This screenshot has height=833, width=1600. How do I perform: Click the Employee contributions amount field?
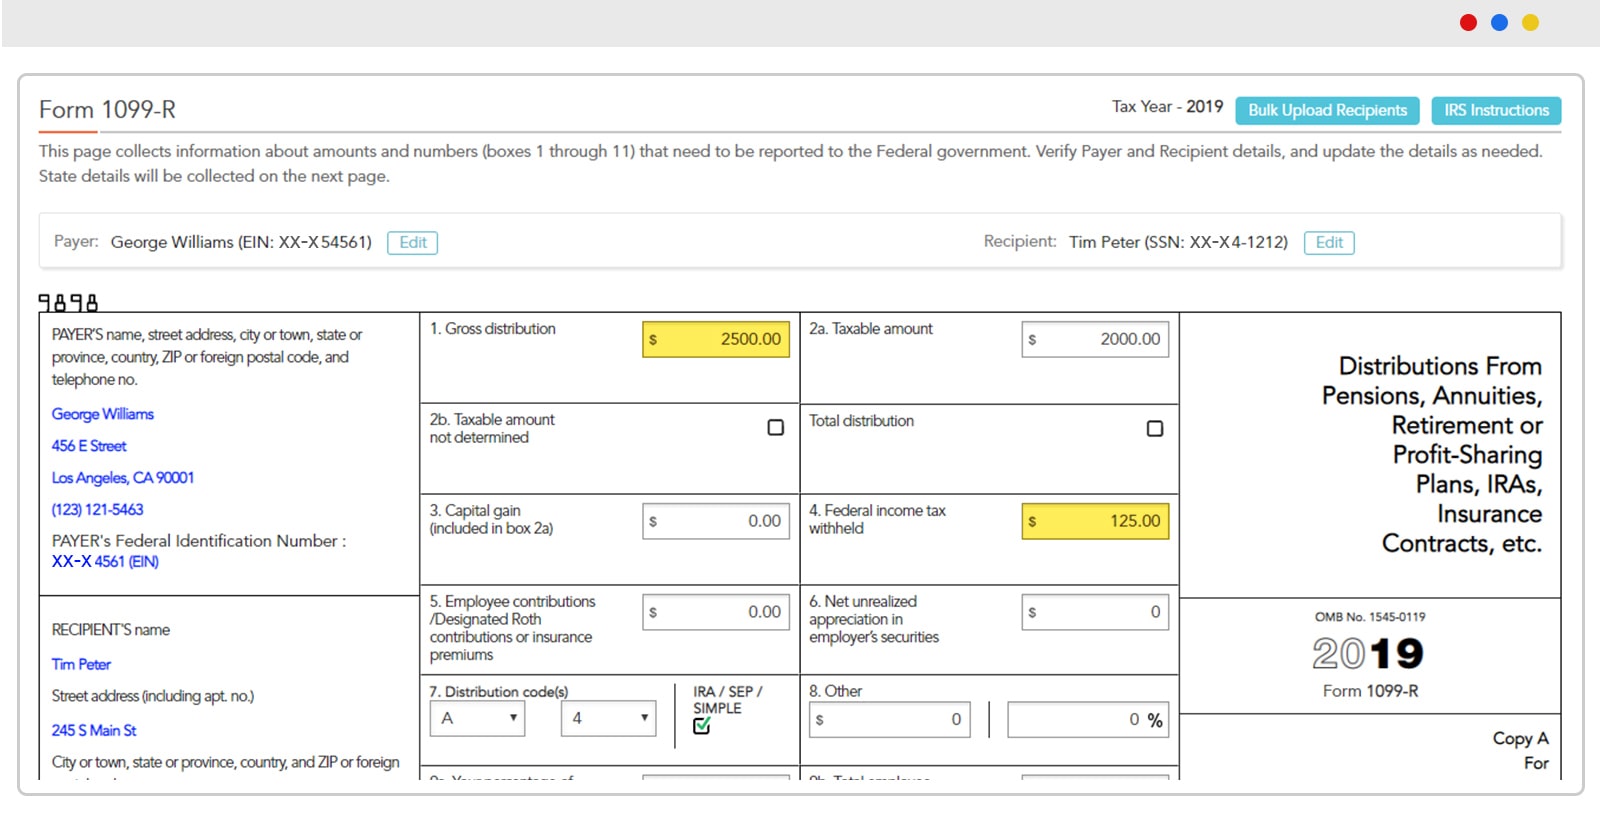tap(716, 613)
